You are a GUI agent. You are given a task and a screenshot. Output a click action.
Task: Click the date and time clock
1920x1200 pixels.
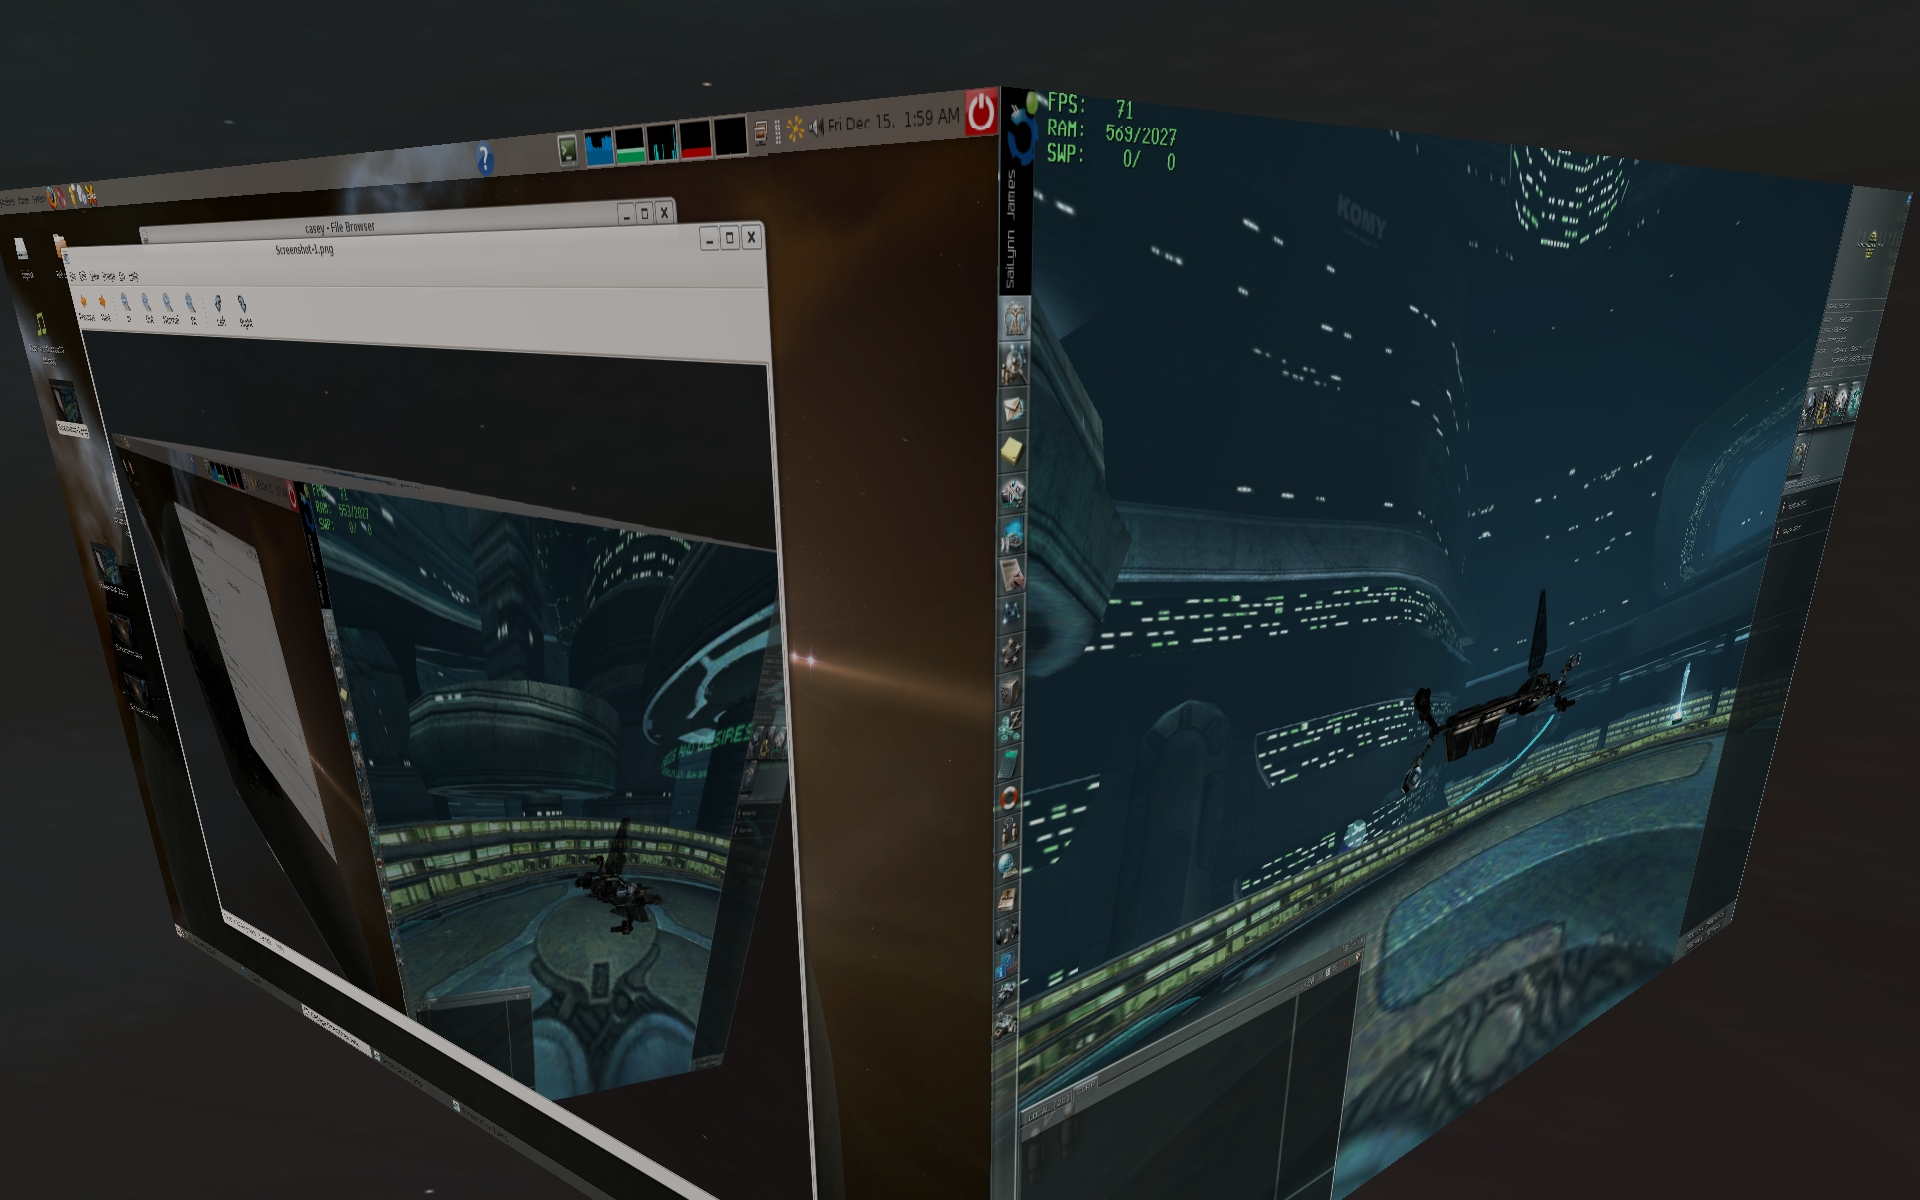[x=893, y=121]
